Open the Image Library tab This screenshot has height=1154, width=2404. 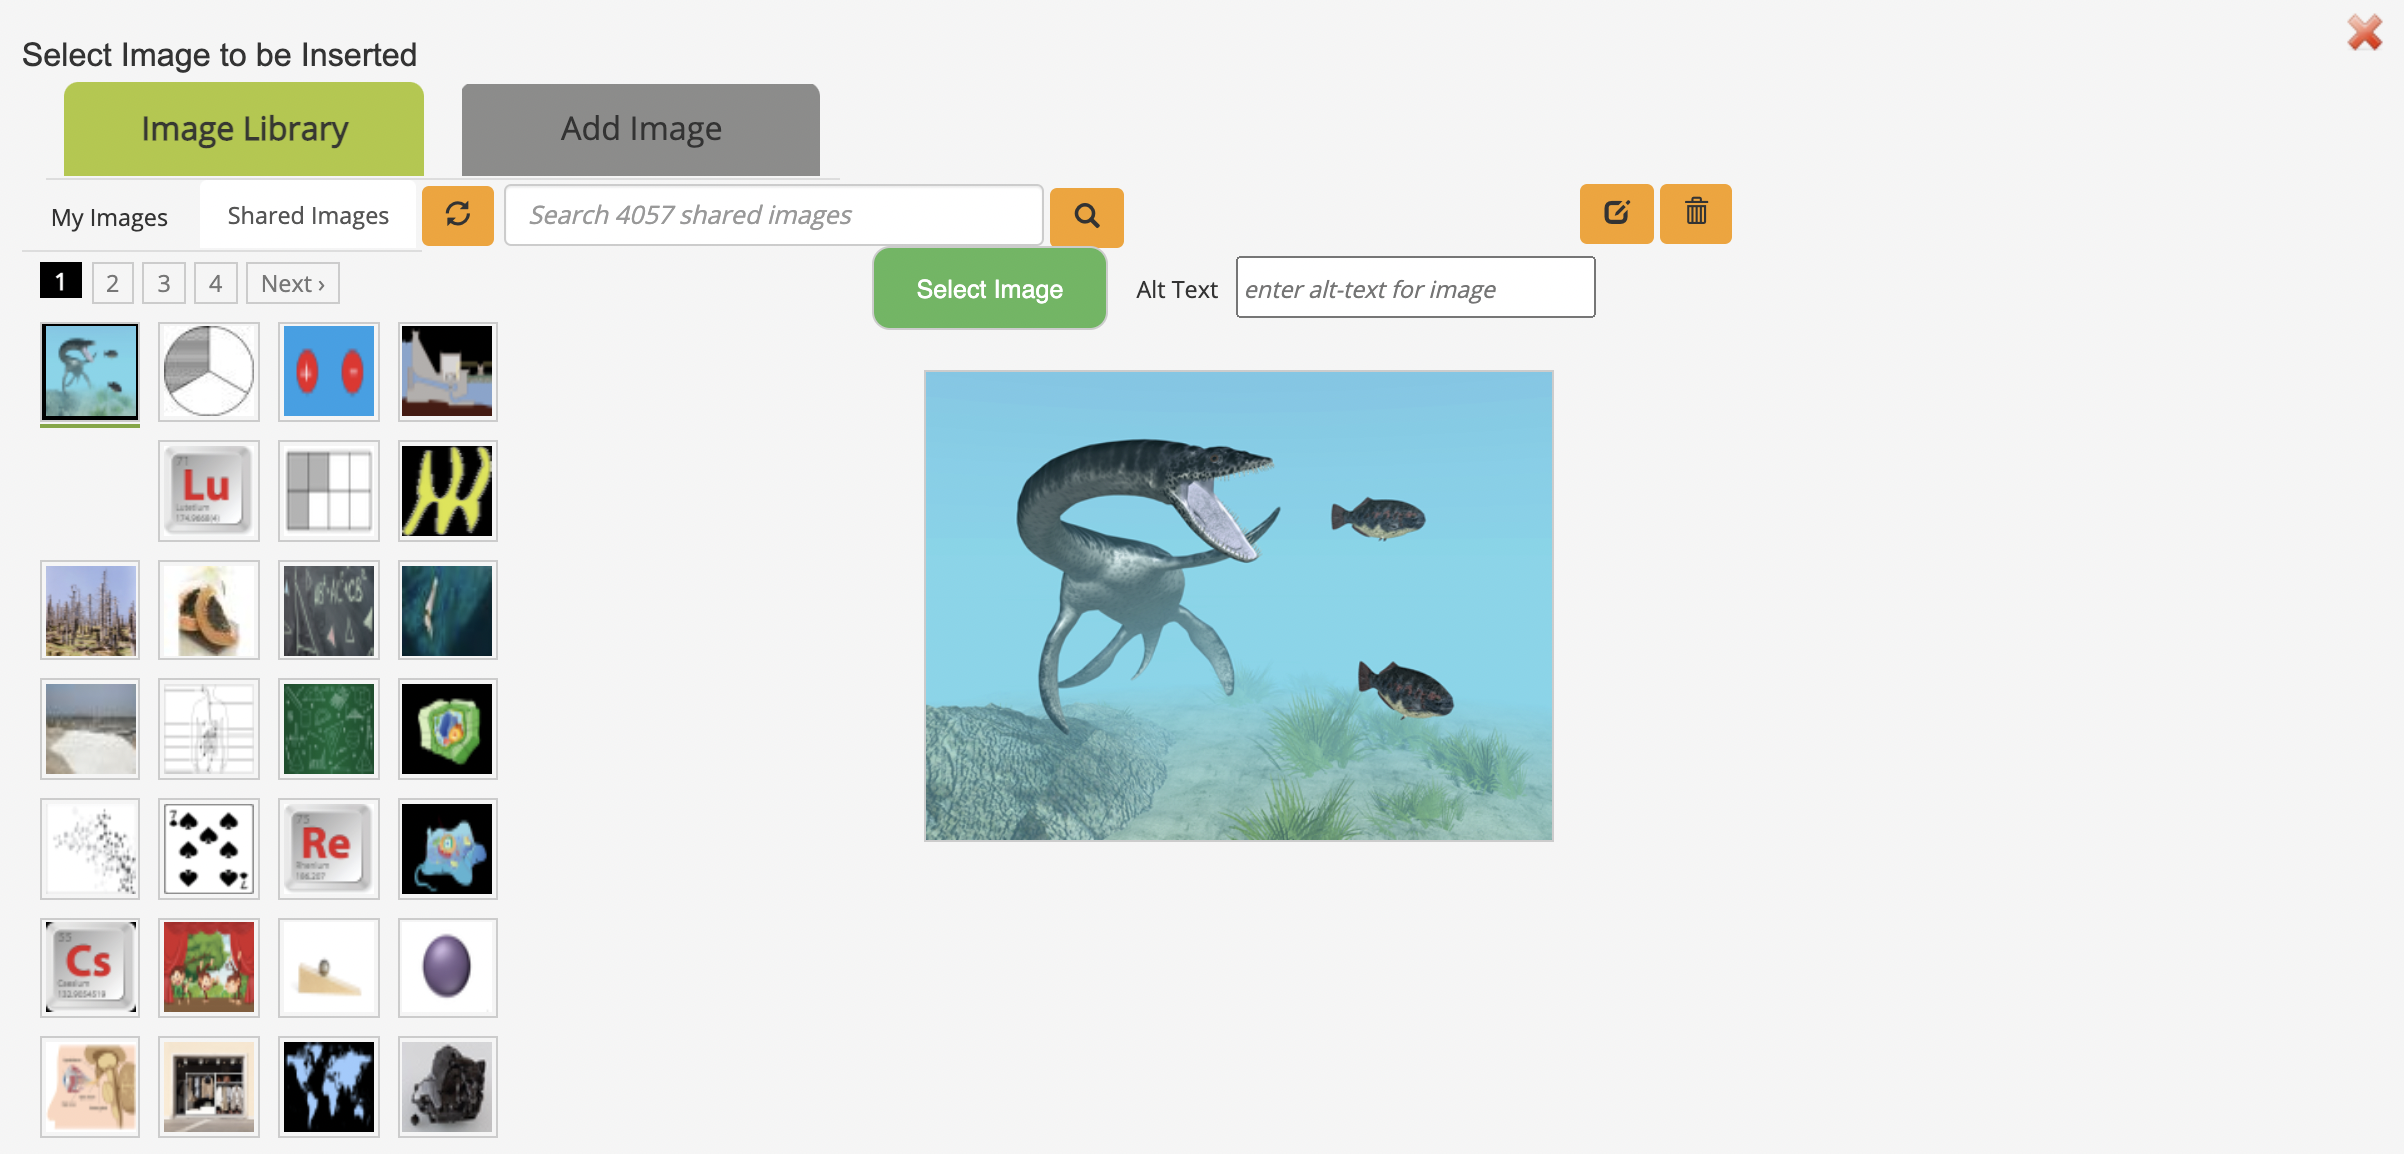[x=244, y=130]
